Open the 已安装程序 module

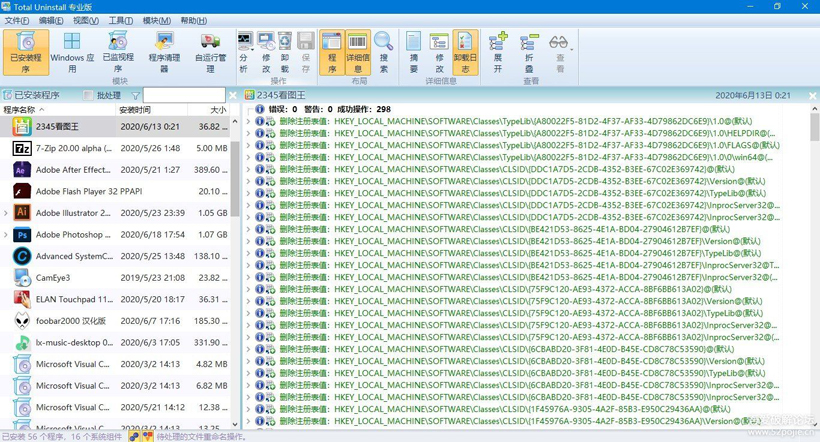point(26,52)
